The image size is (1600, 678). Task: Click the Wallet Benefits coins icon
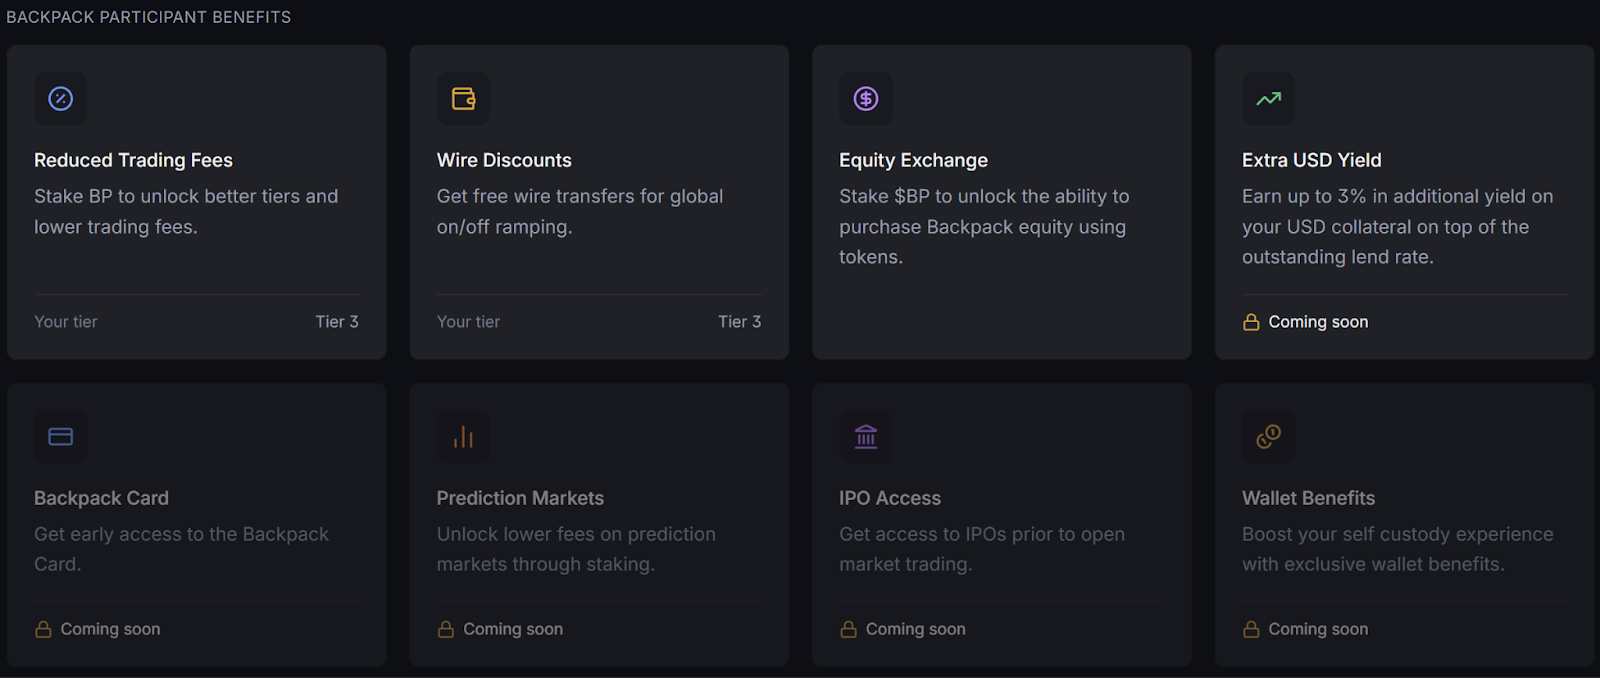[x=1268, y=437]
